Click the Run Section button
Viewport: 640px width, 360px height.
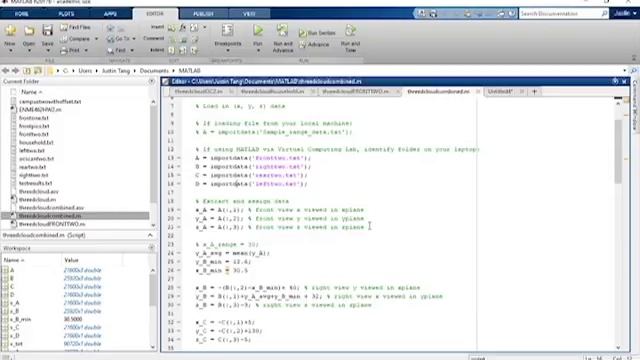(x=318, y=33)
